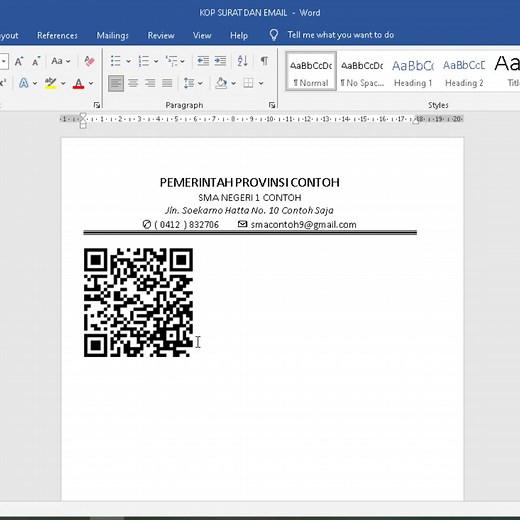This screenshot has width=520, height=520.
Task: Open the Change Case menu
Action: point(61,61)
